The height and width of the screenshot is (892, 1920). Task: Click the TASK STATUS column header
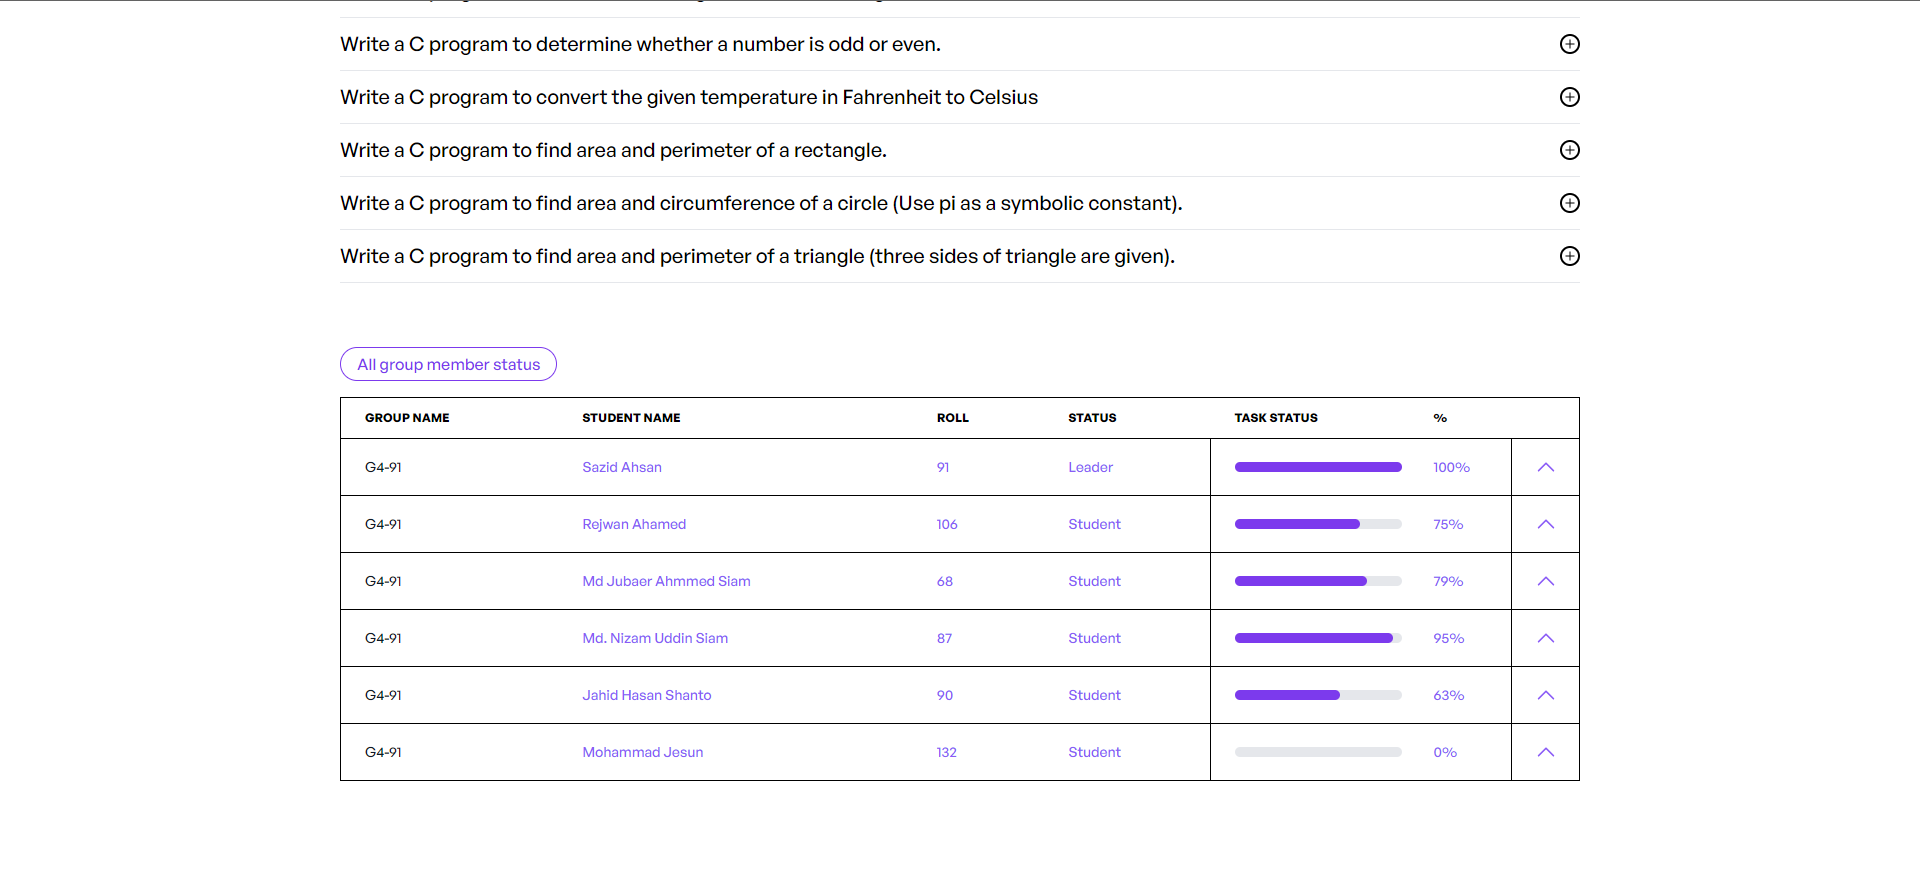[1276, 418]
